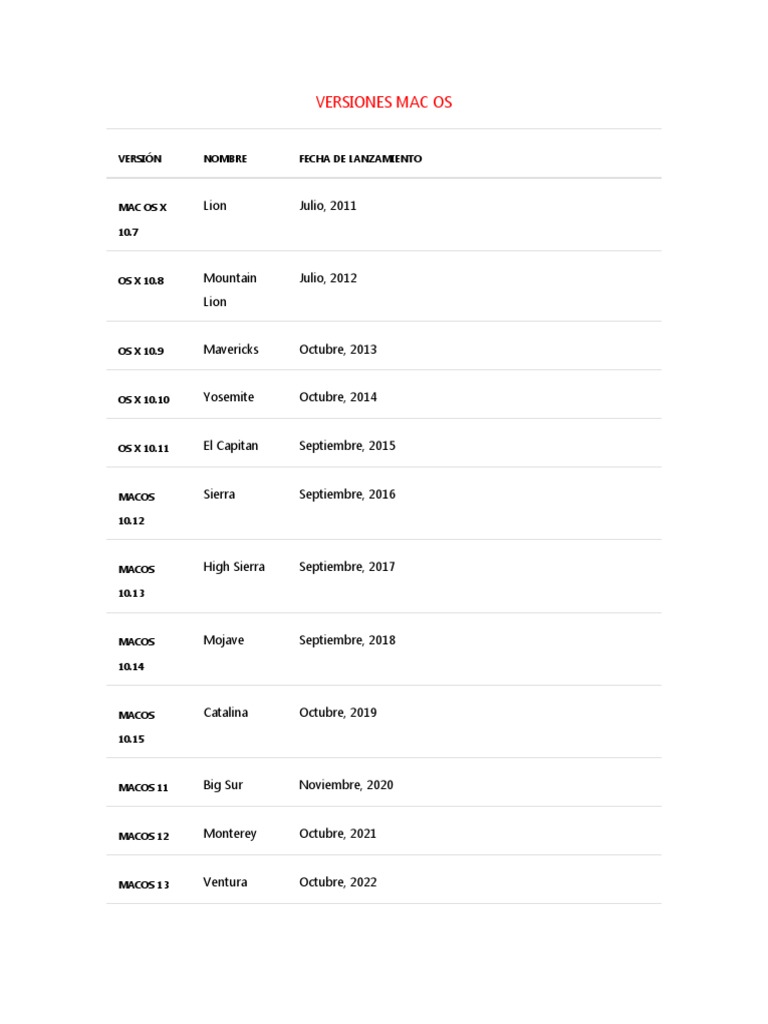Select the 'Mavericks' name cell
The width and height of the screenshot is (768, 1024).
coord(231,350)
